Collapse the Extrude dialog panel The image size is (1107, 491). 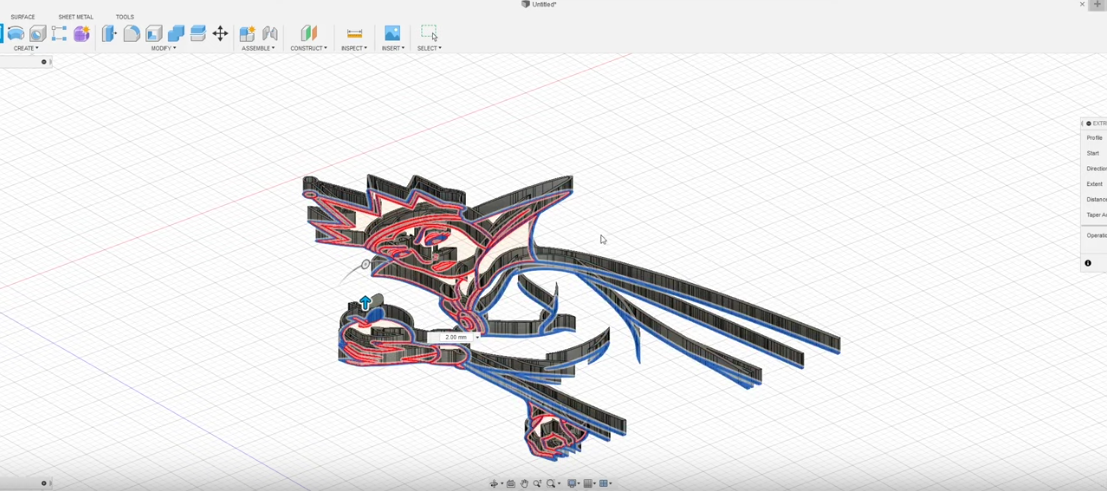click(x=1089, y=124)
